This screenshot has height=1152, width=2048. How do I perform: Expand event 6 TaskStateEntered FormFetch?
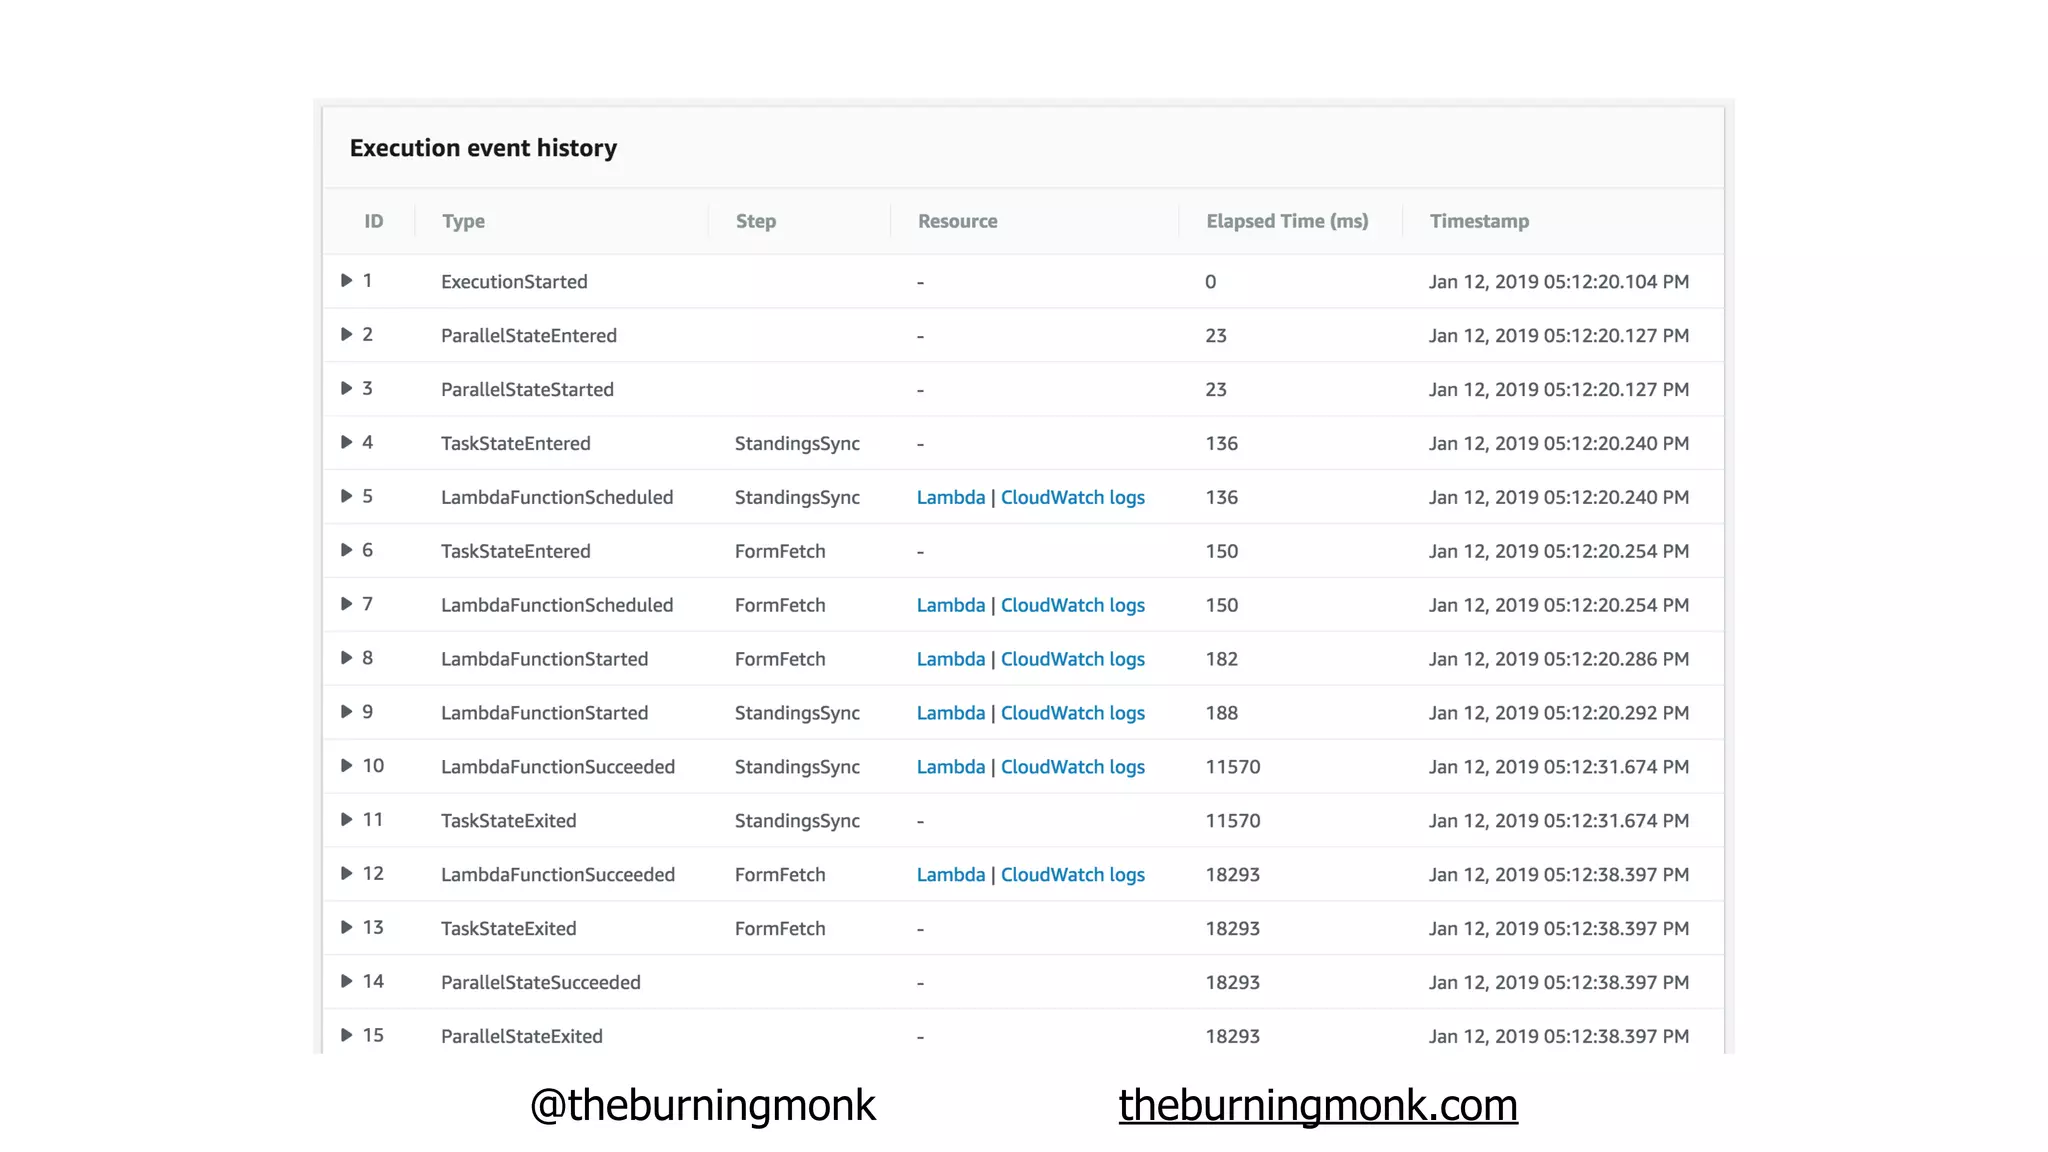[x=346, y=551]
